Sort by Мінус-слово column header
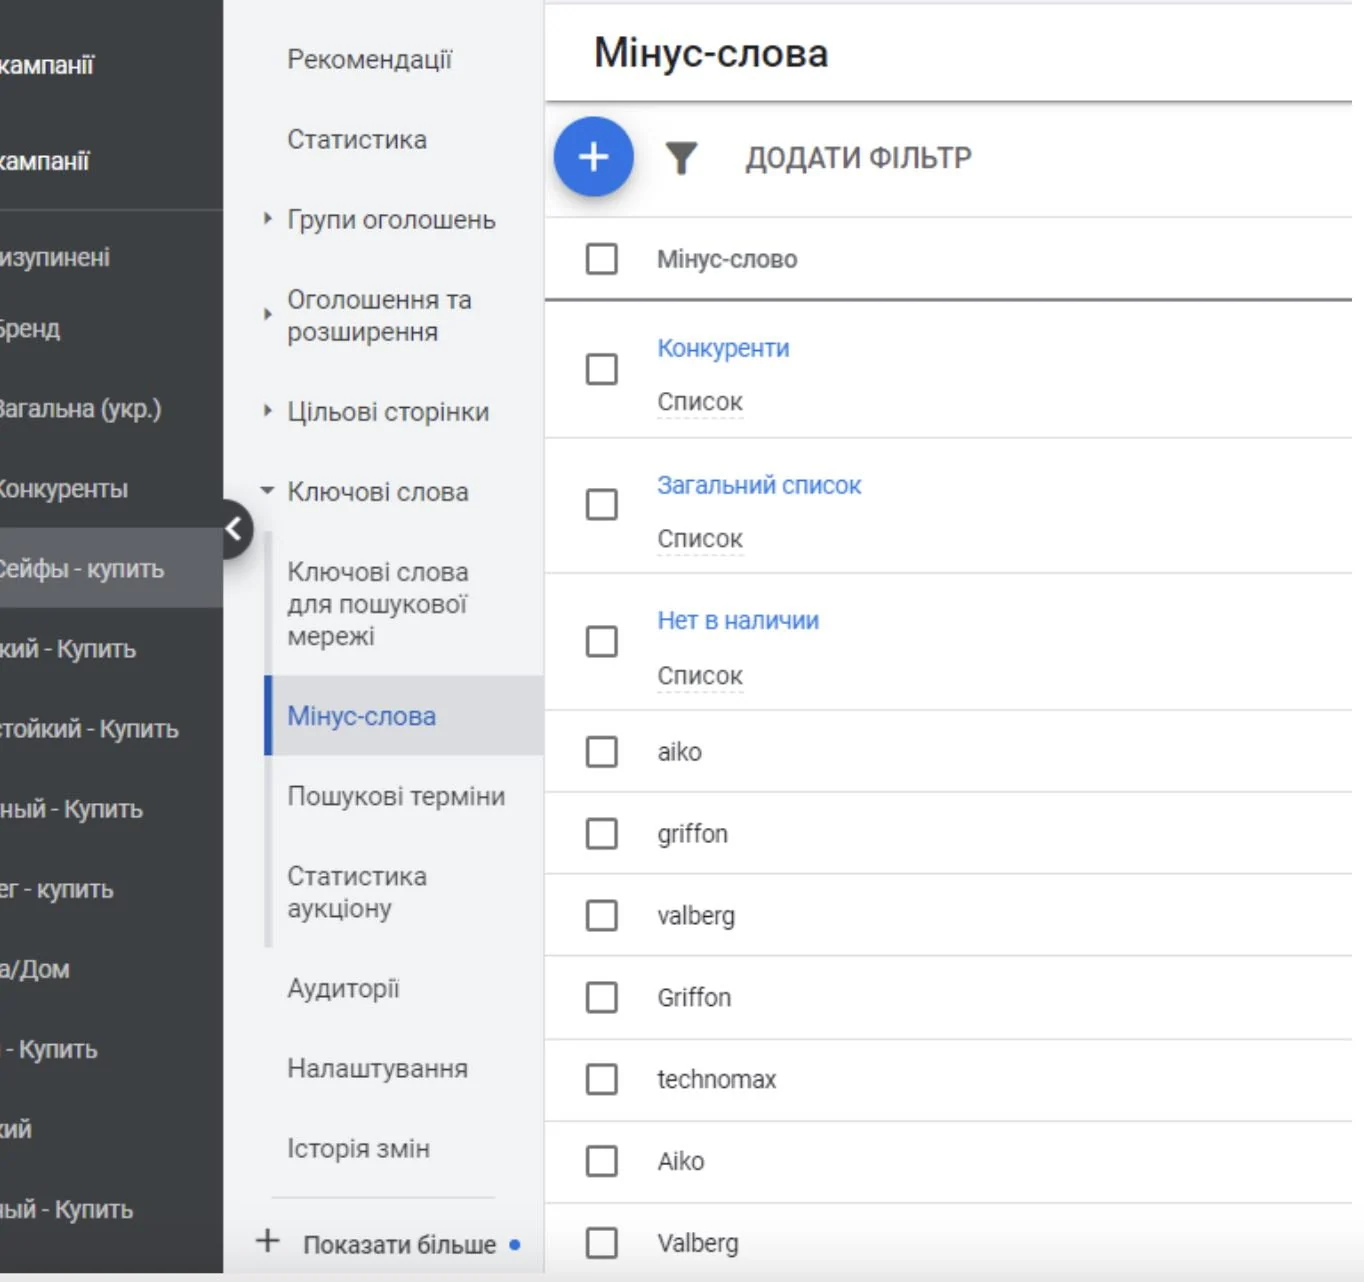The height and width of the screenshot is (1282, 1364). pos(727,259)
